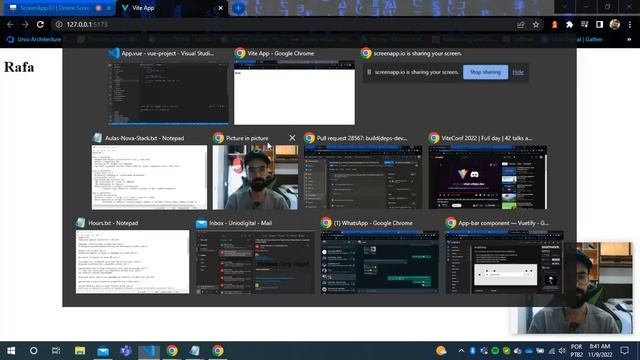
Task: Close the Vite App browser tab
Action: (220, 8)
